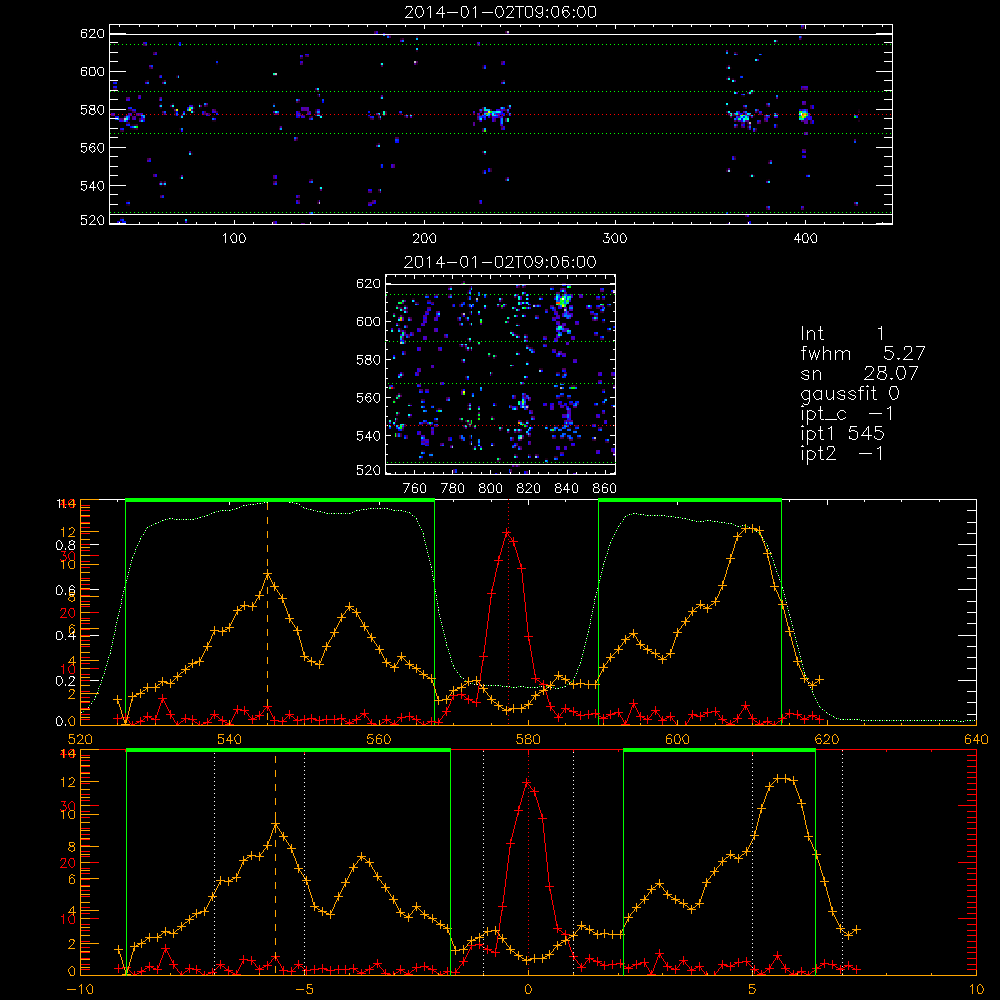Select the 'sn 28.07' readout value

(x=891, y=373)
